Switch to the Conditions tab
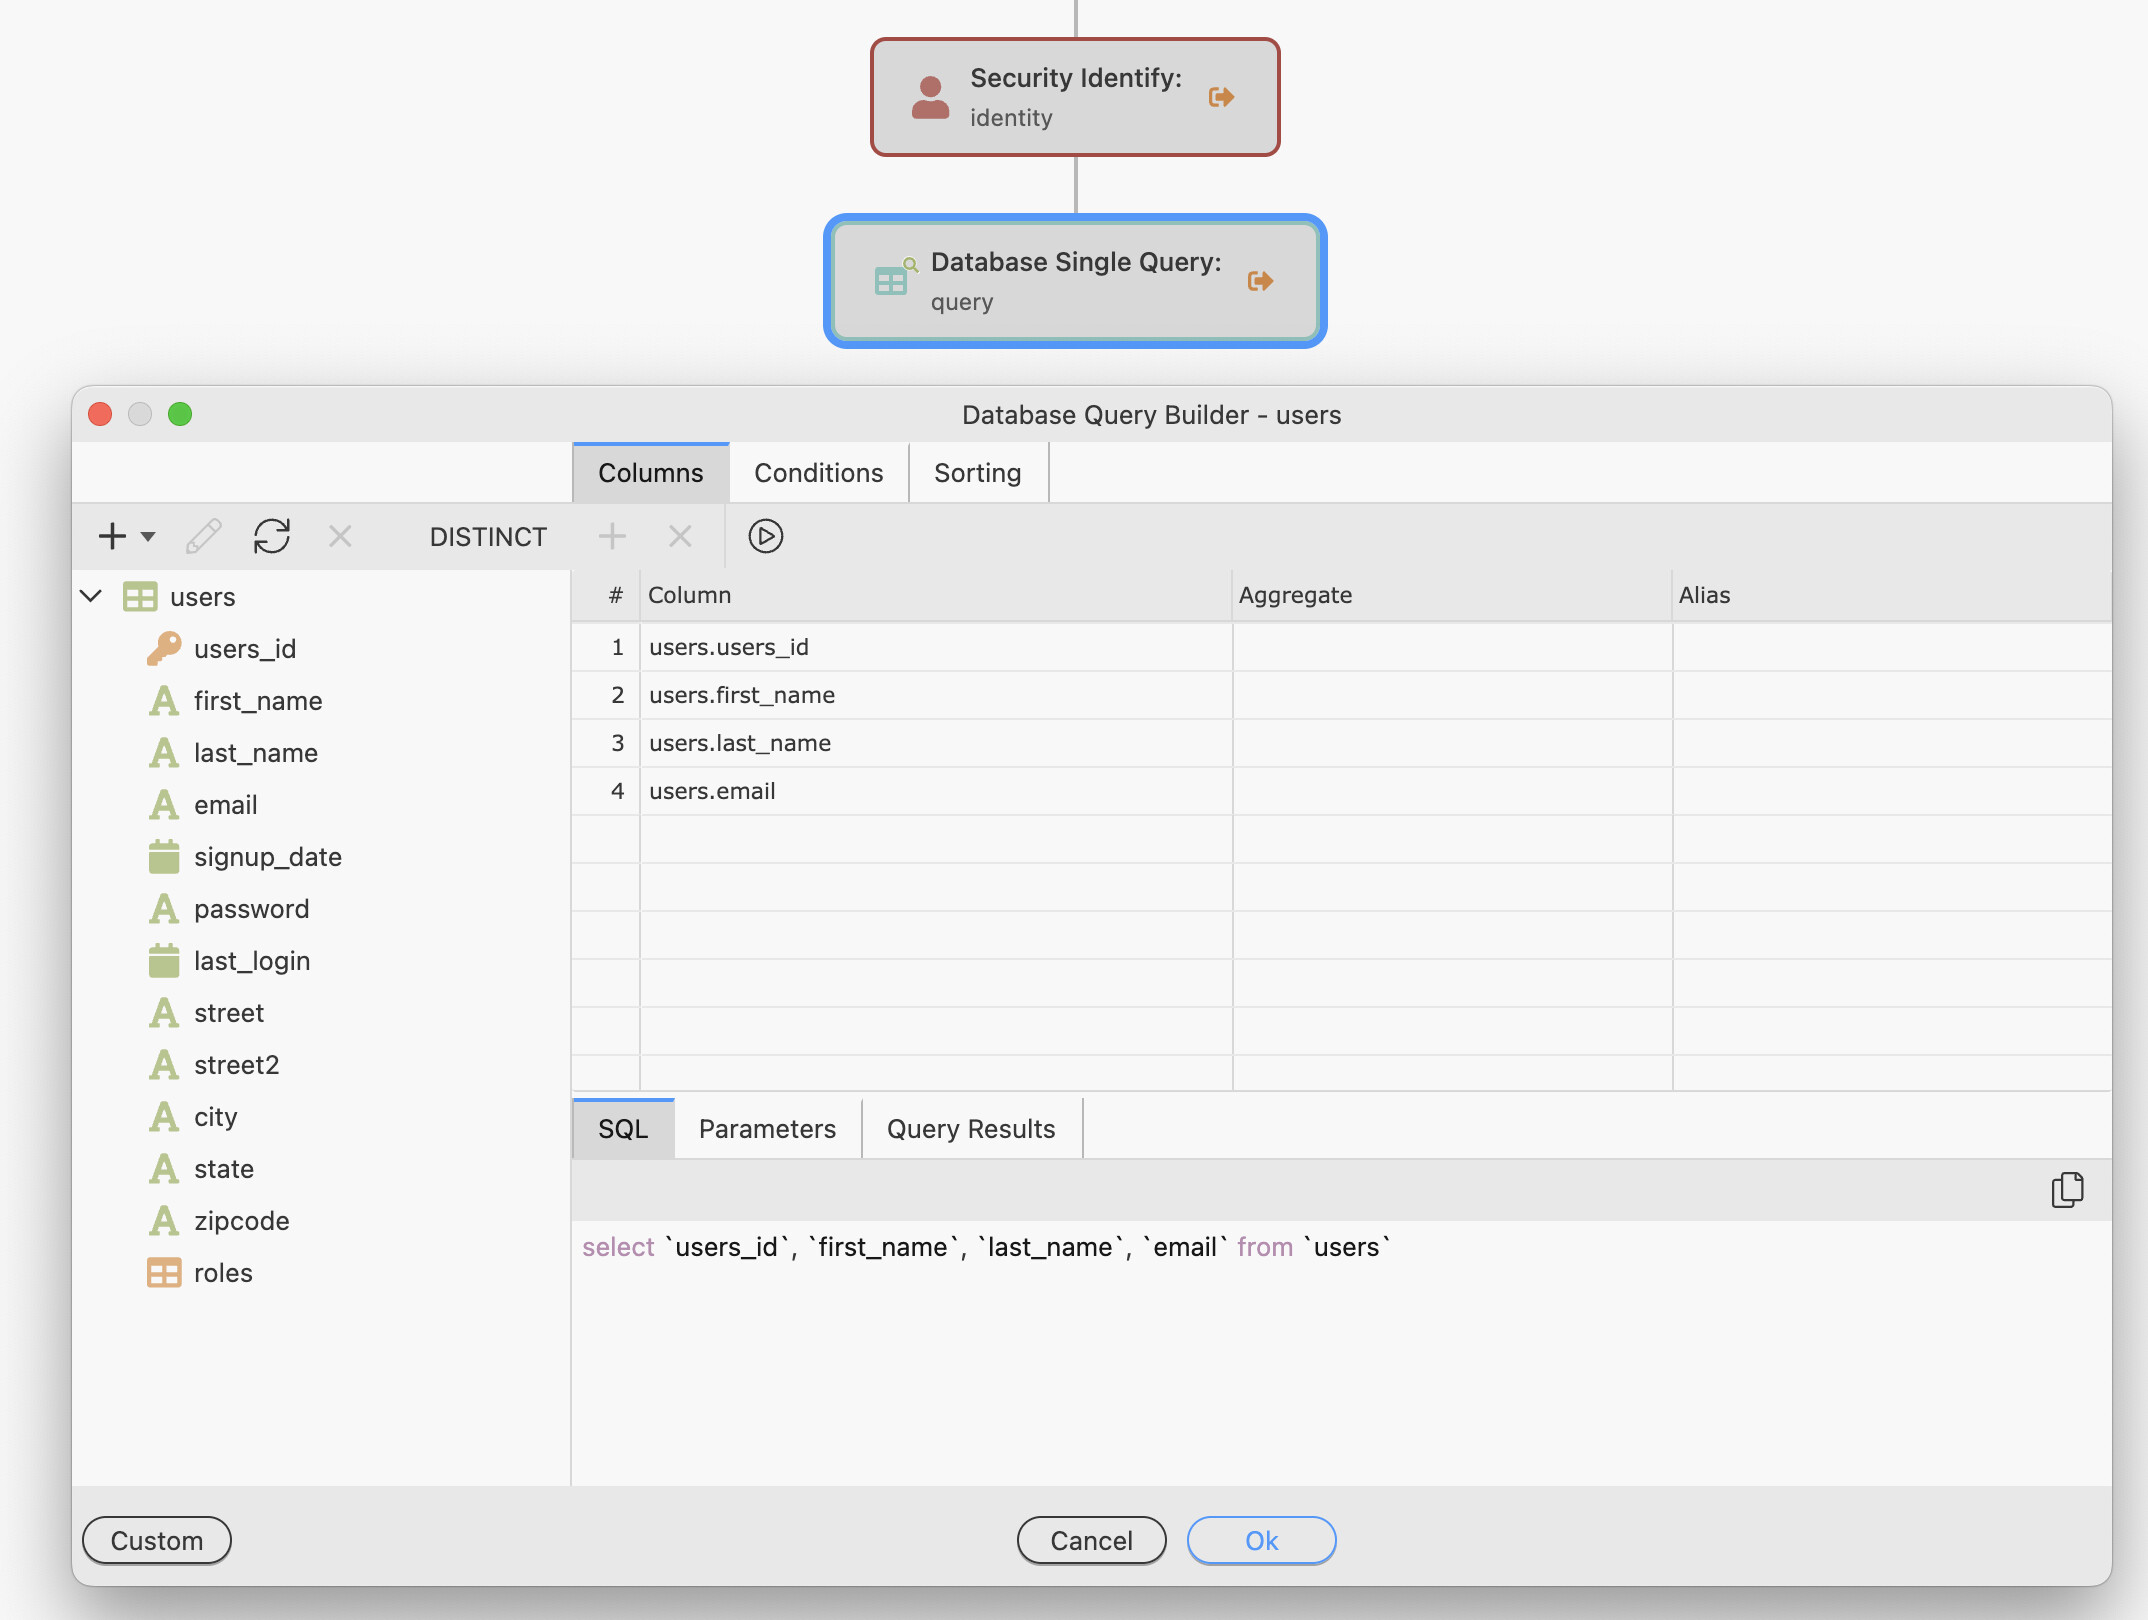 819,473
